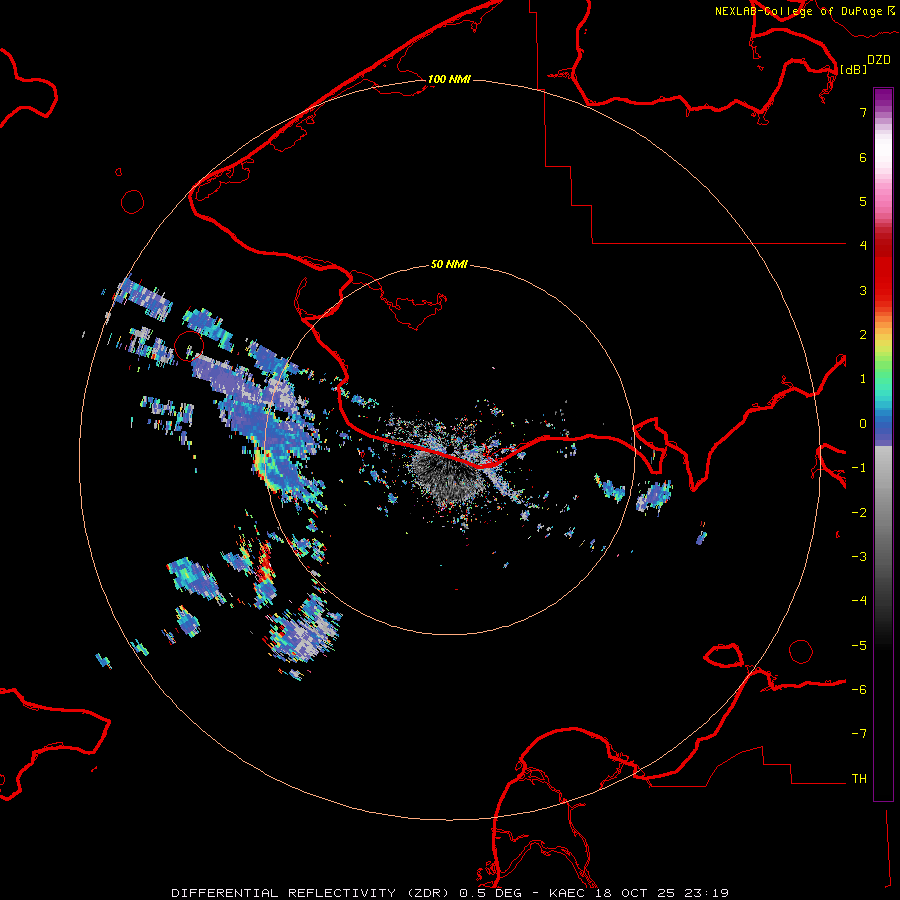Image resolution: width=900 pixels, height=900 pixels.
Task: Click the "-2" tick label on the scale
Action: (859, 513)
